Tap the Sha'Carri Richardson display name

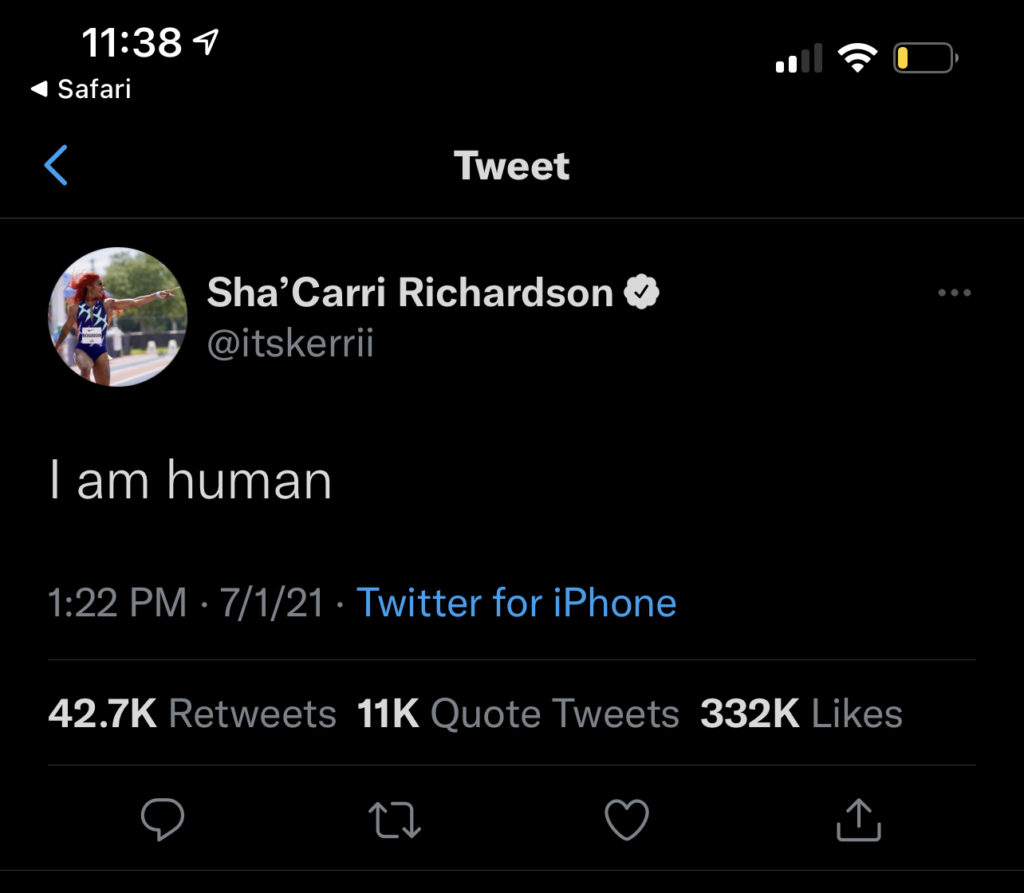(x=410, y=293)
